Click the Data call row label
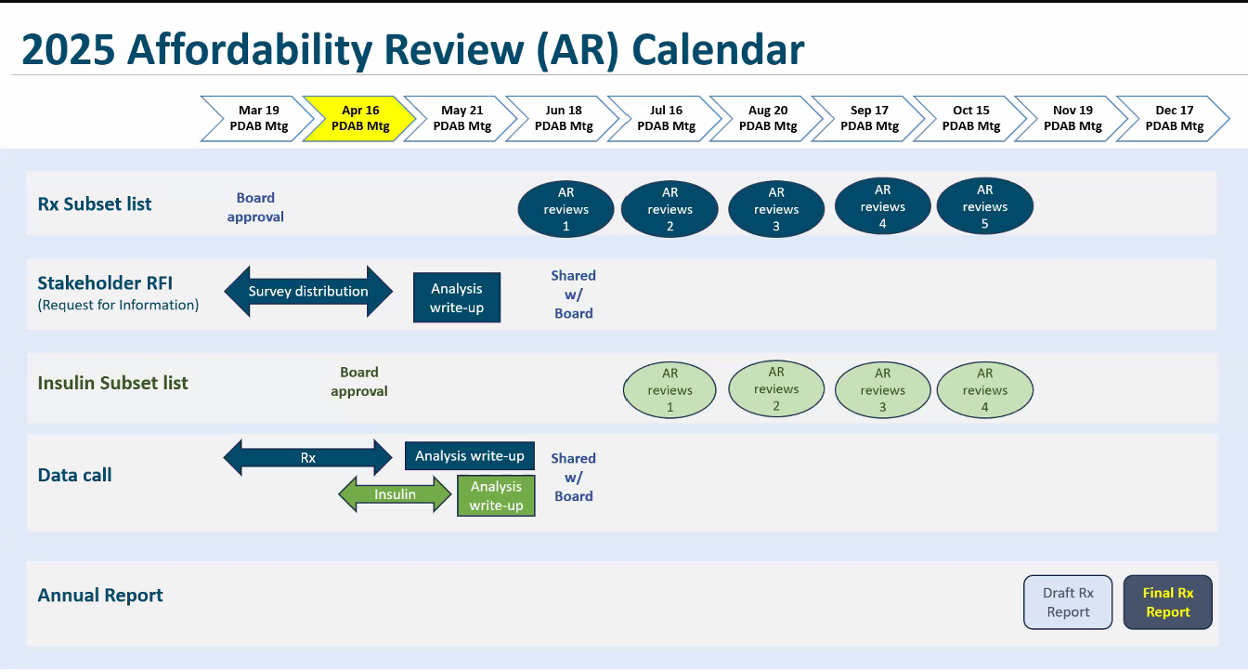1248x672 pixels. 75,475
